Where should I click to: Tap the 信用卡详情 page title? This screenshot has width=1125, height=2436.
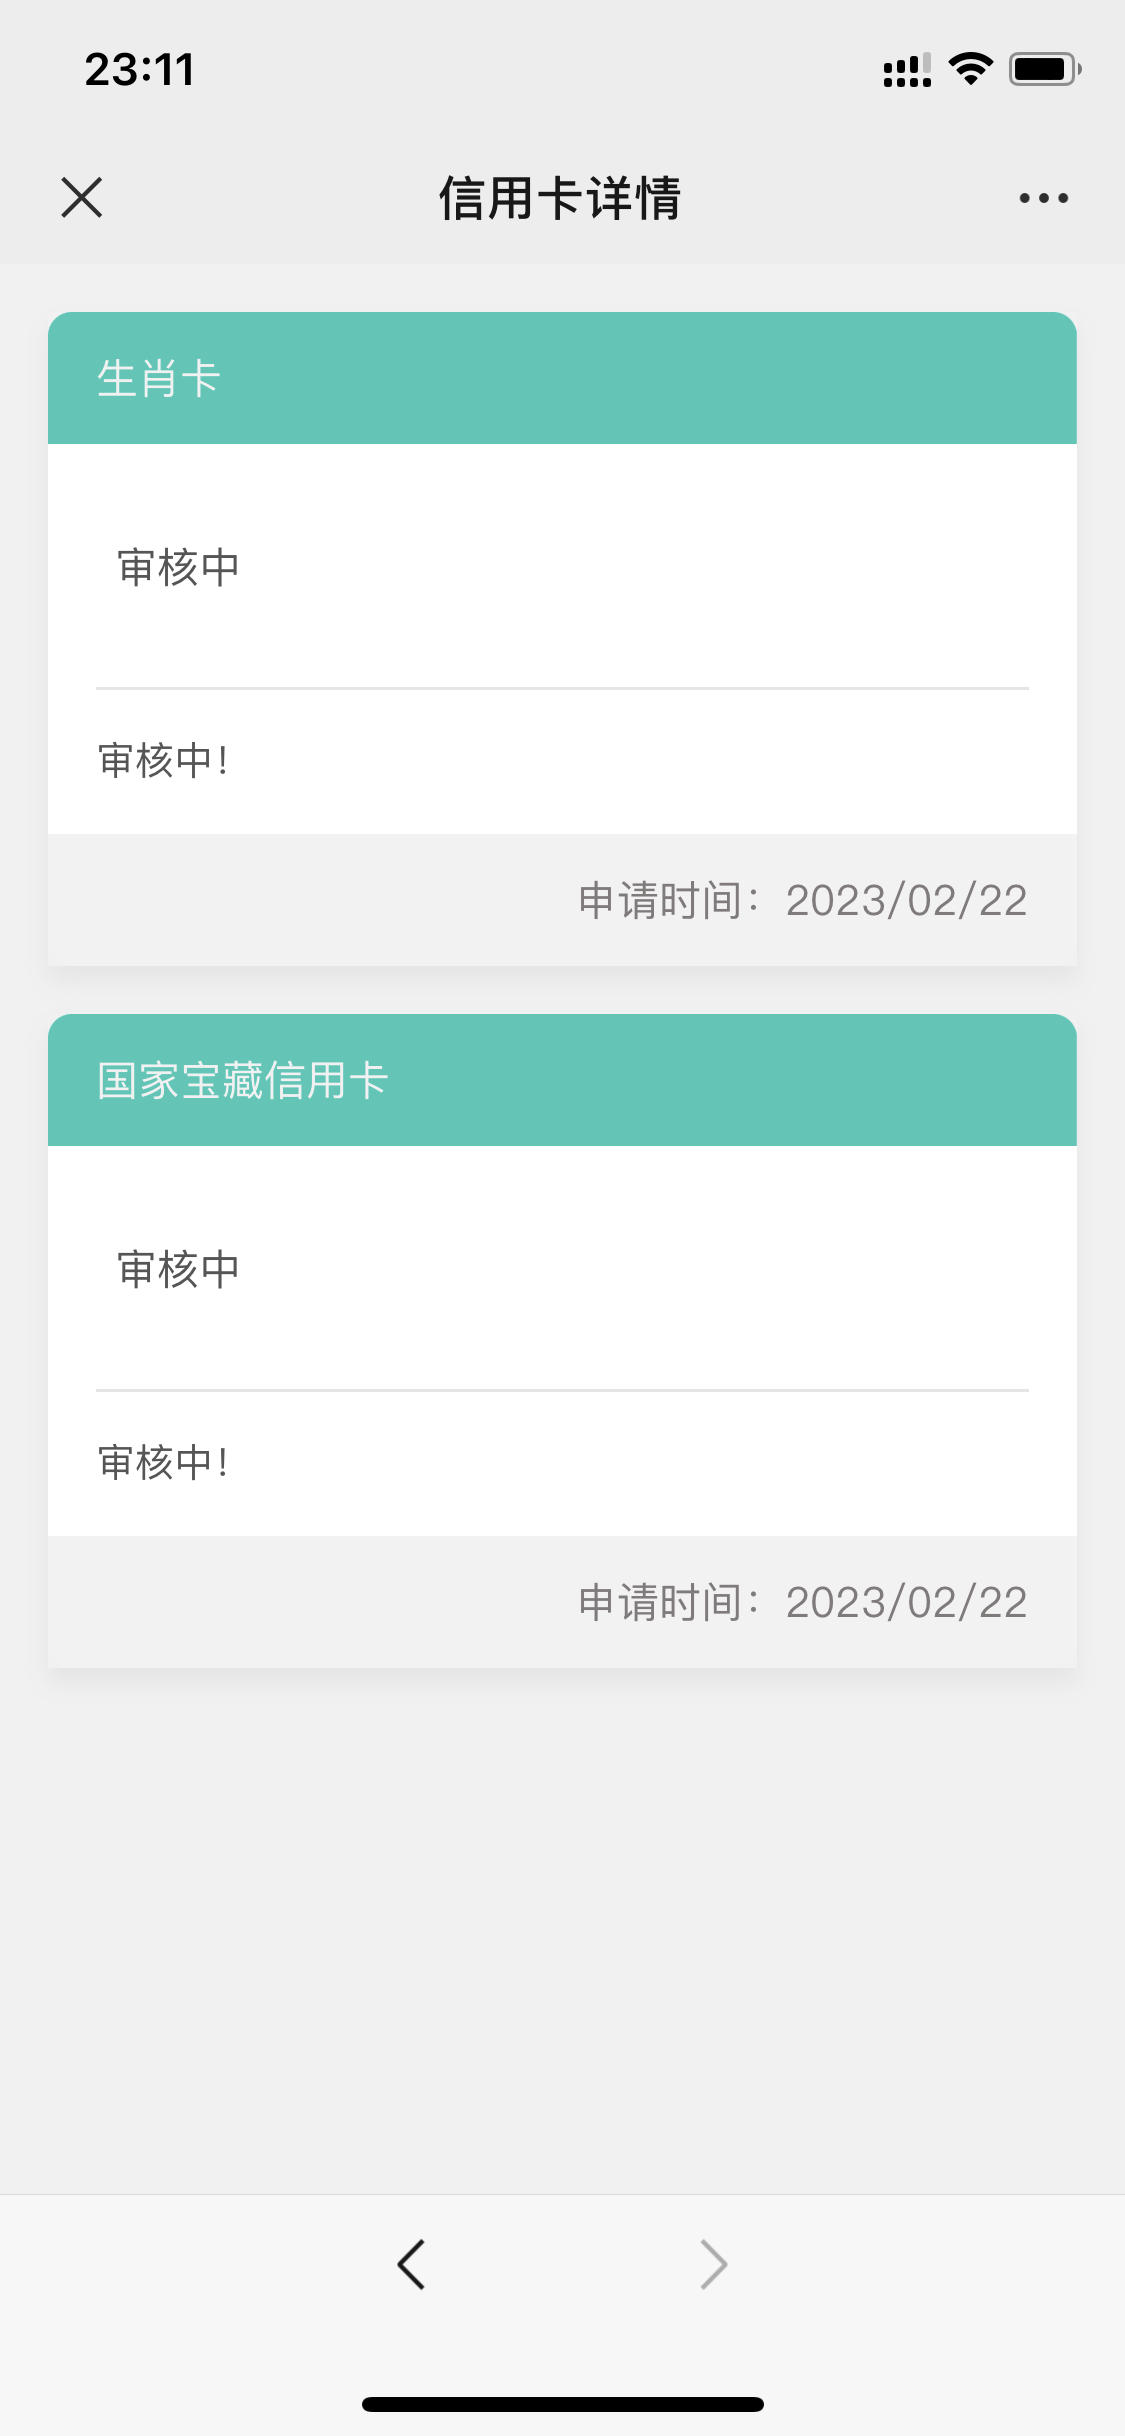[560, 198]
